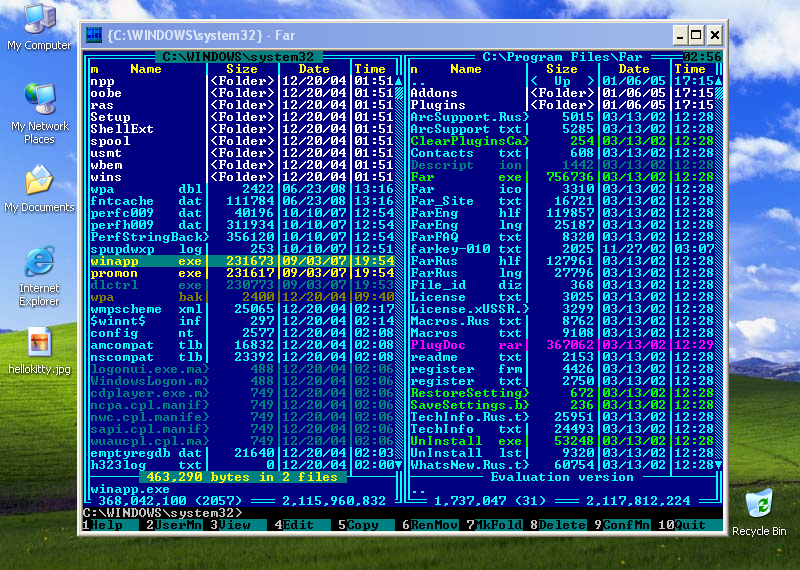800x570 pixels.
Task: Go up via '..' row in right panel
Action: (x=562, y=81)
